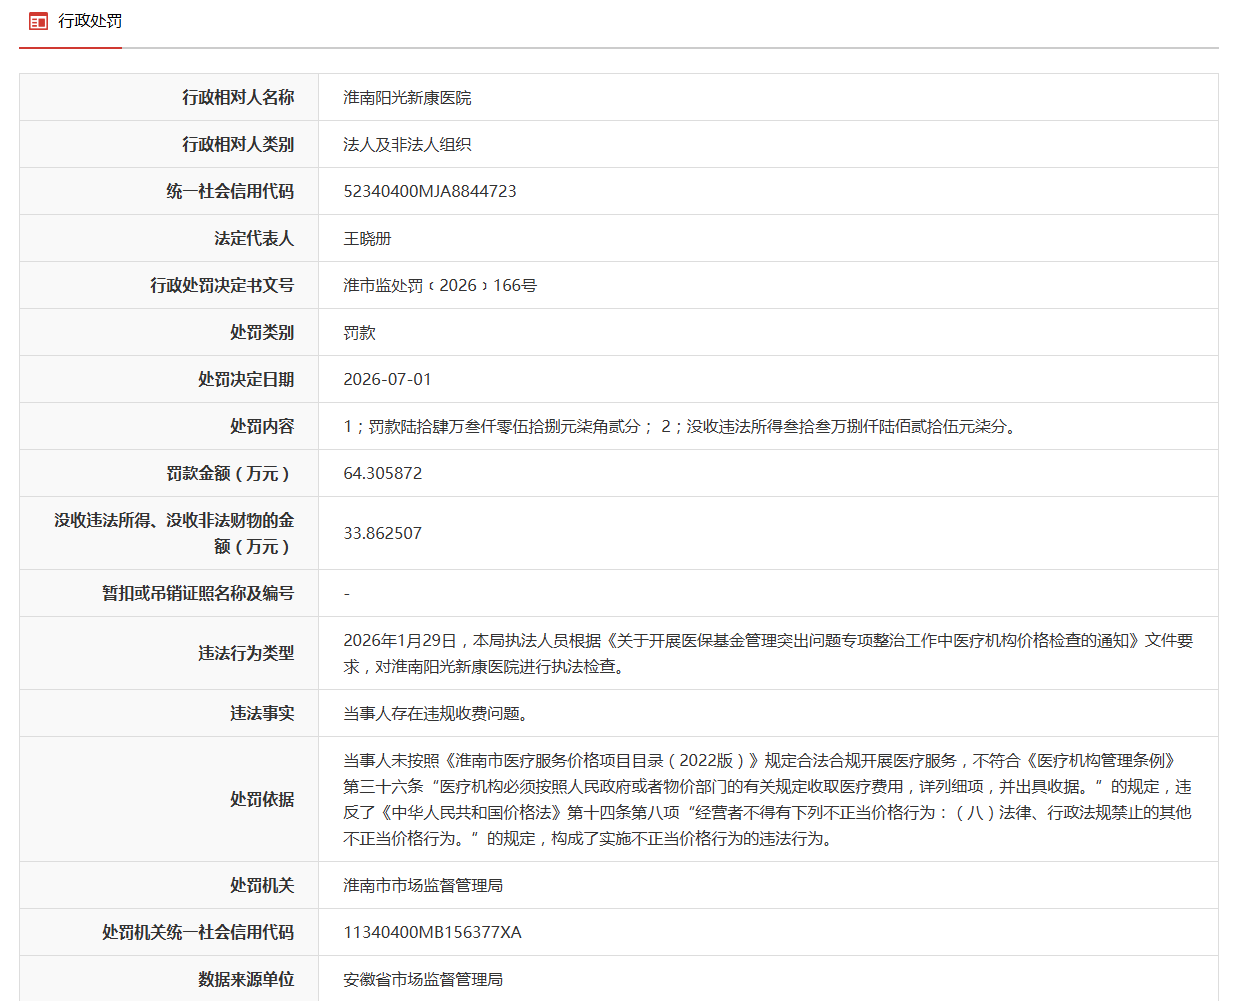1236x1001 pixels.
Task: Select the name 王晓册
Action: click(x=367, y=238)
